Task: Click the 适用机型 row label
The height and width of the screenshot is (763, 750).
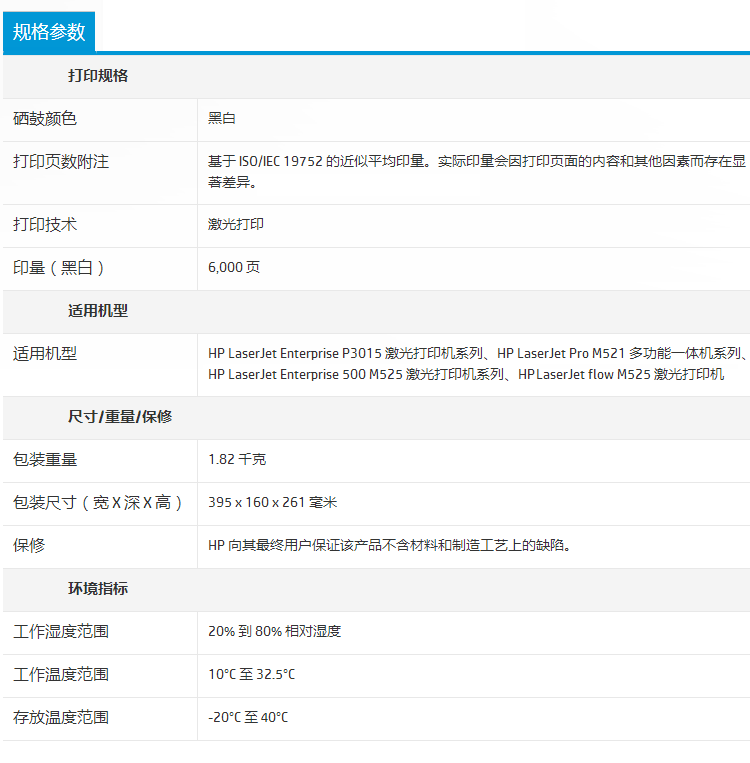Action: tap(45, 354)
